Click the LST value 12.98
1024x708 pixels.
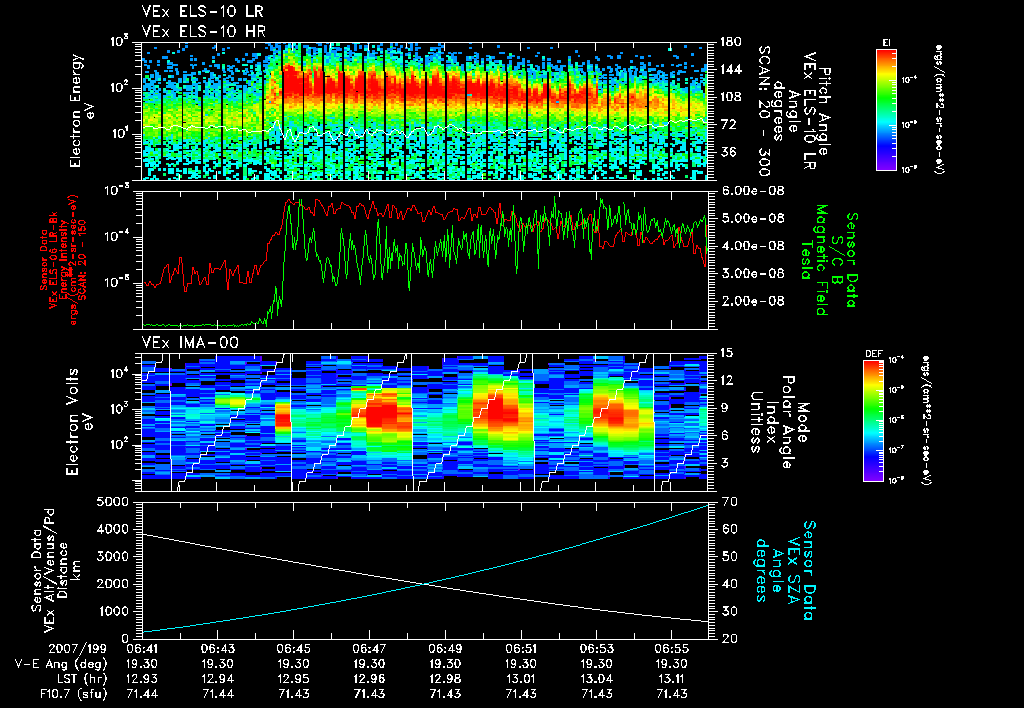tap(445, 679)
